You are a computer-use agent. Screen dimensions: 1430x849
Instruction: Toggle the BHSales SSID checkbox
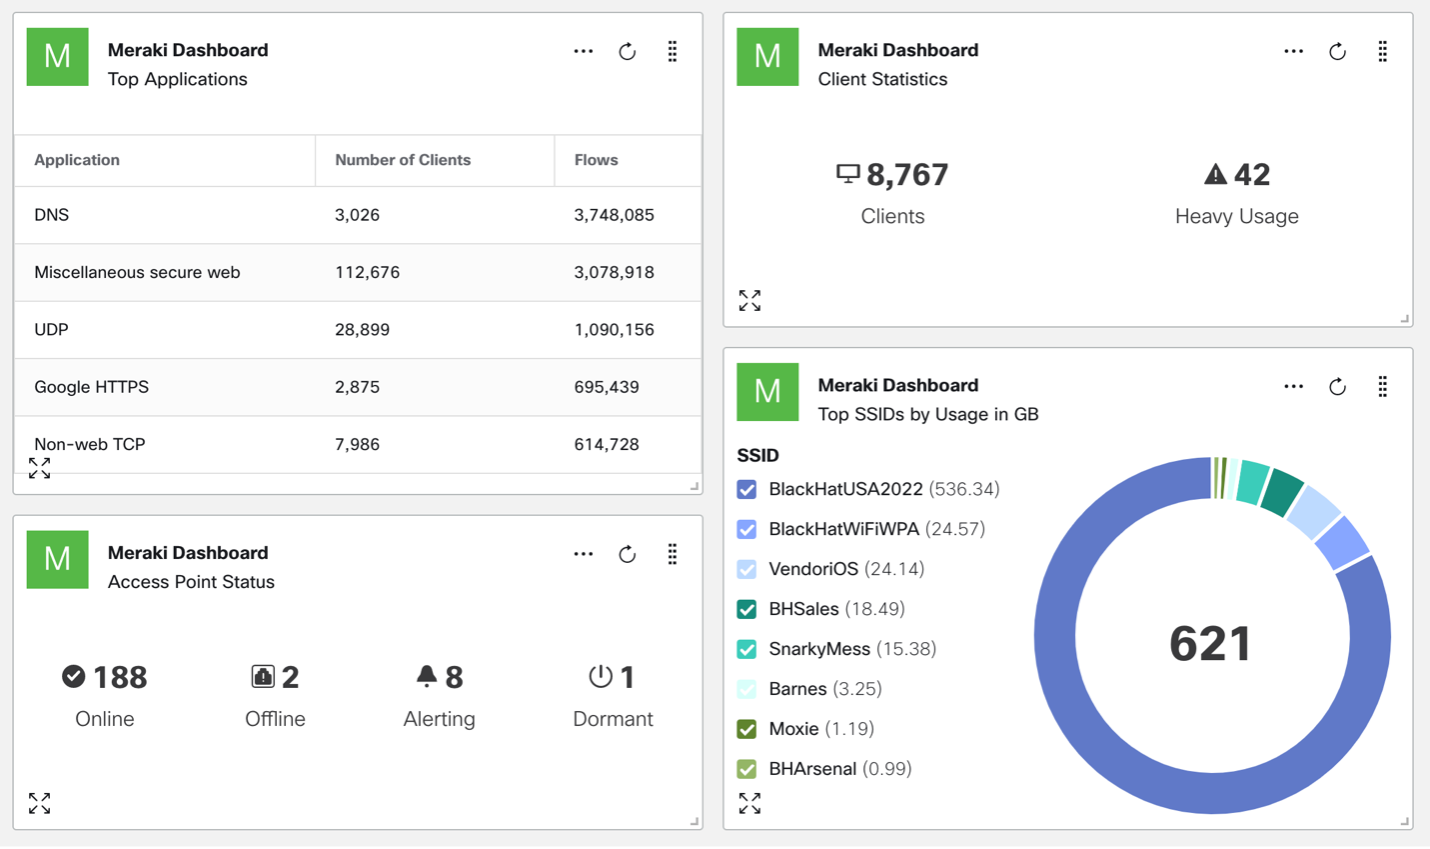[x=747, y=609]
